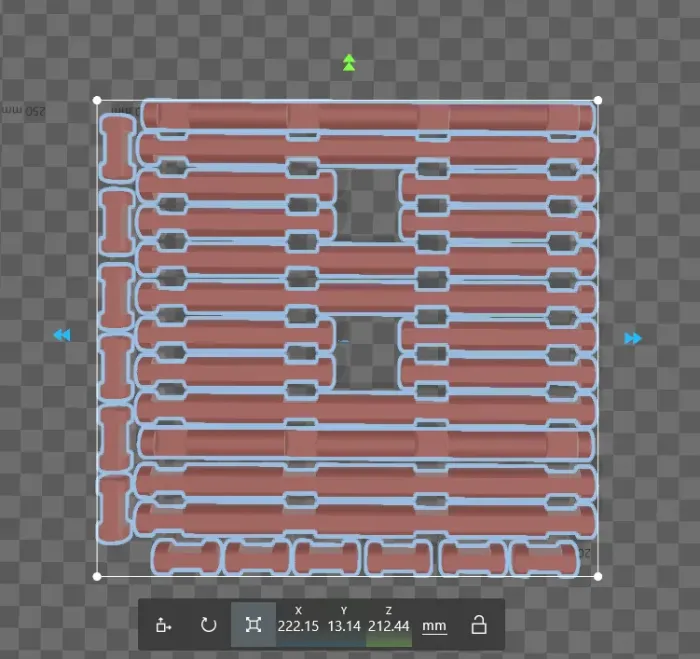Open the mm units selector
Viewport: 700px width, 659px height.
[x=434, y=626]
